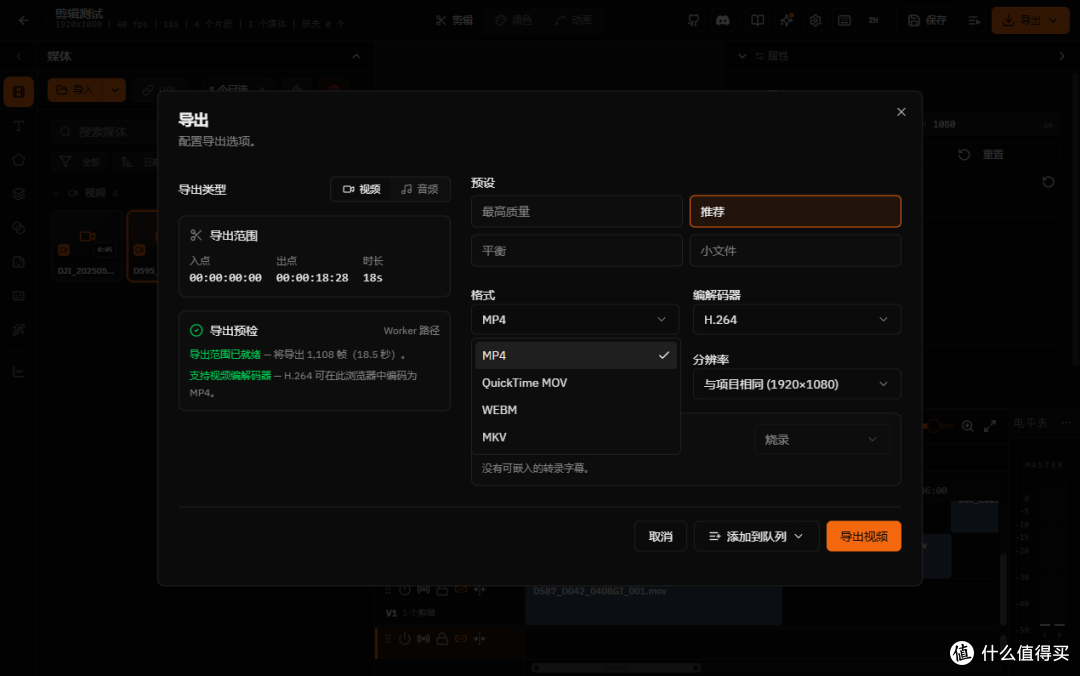Click the horizontal timeline scrollbar
This screenshot has width=1080, height=676.
616,668
